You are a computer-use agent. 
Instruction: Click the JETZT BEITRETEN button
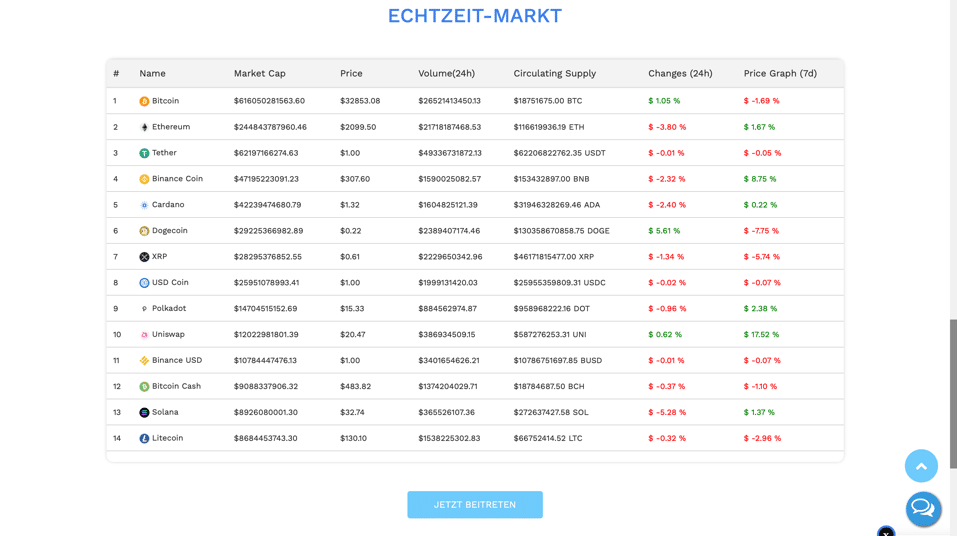[x=475, y=505]
